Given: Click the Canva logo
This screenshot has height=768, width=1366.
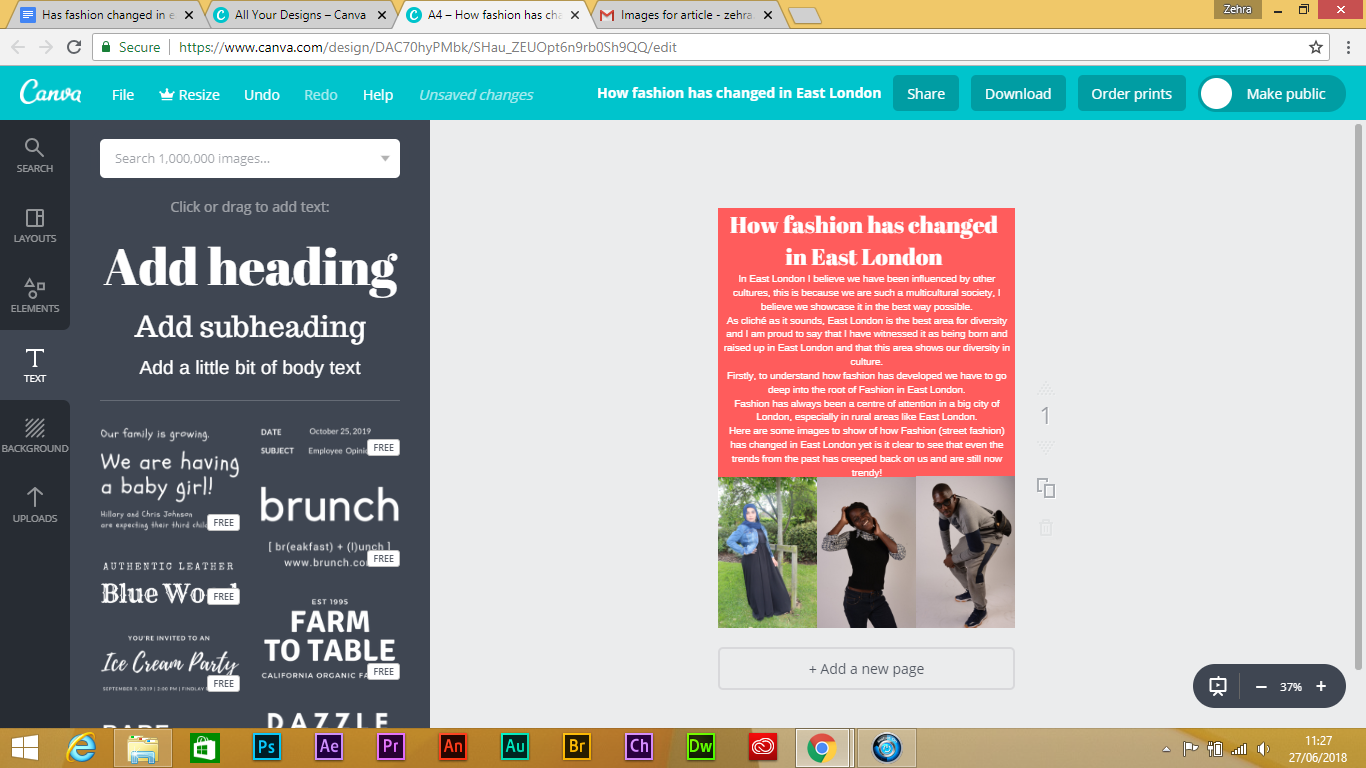Looking at the screenshot, I should click(51, 93).
